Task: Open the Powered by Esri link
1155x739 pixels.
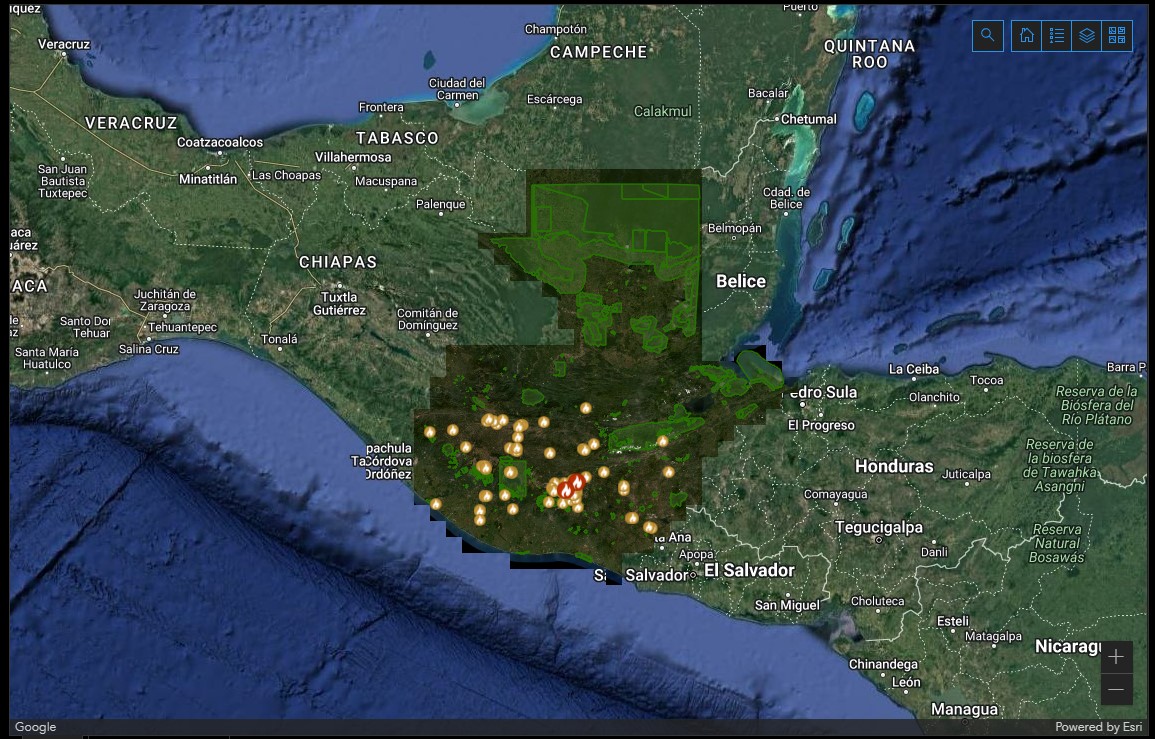Action: [1100, 727]
